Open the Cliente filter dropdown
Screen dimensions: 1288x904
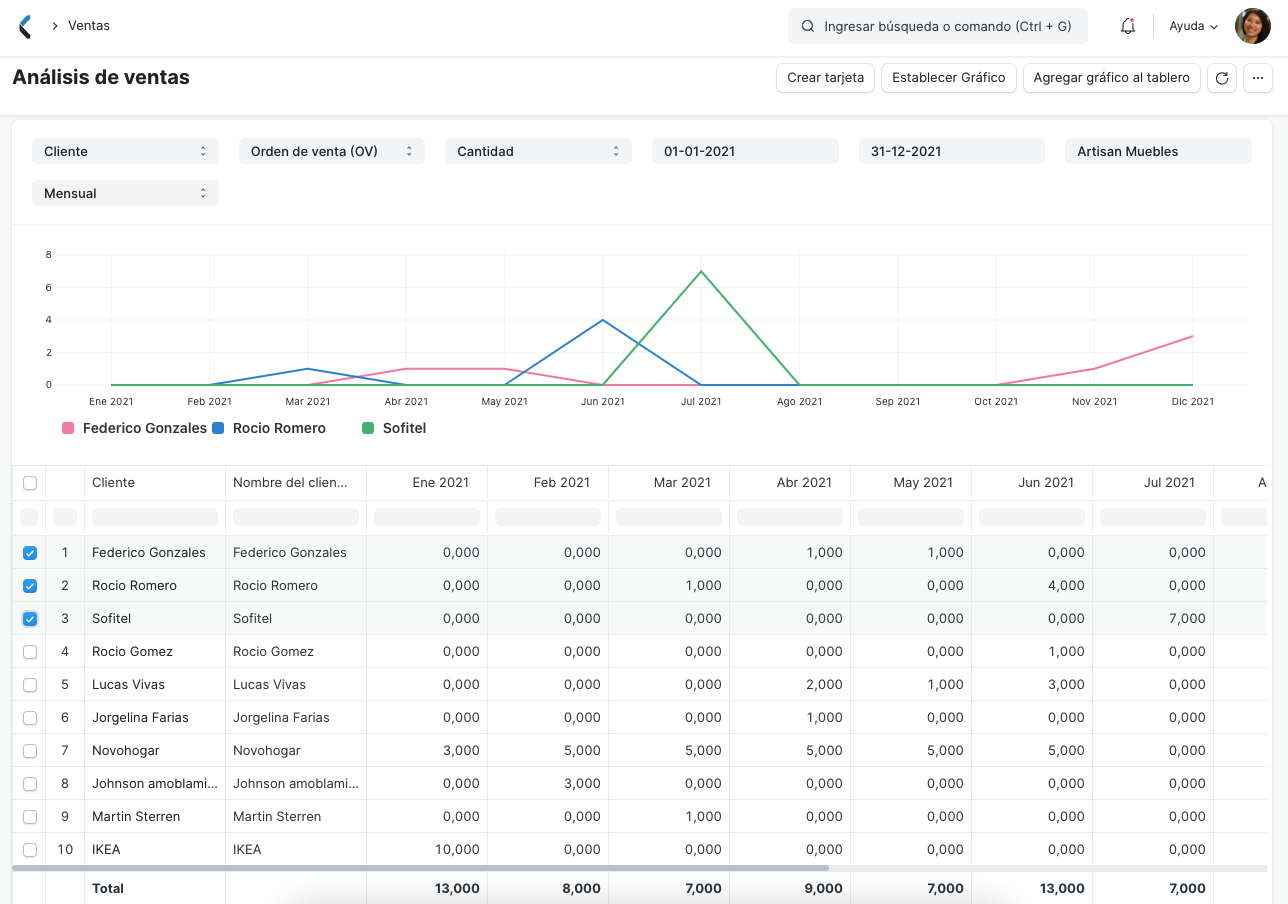124,151
